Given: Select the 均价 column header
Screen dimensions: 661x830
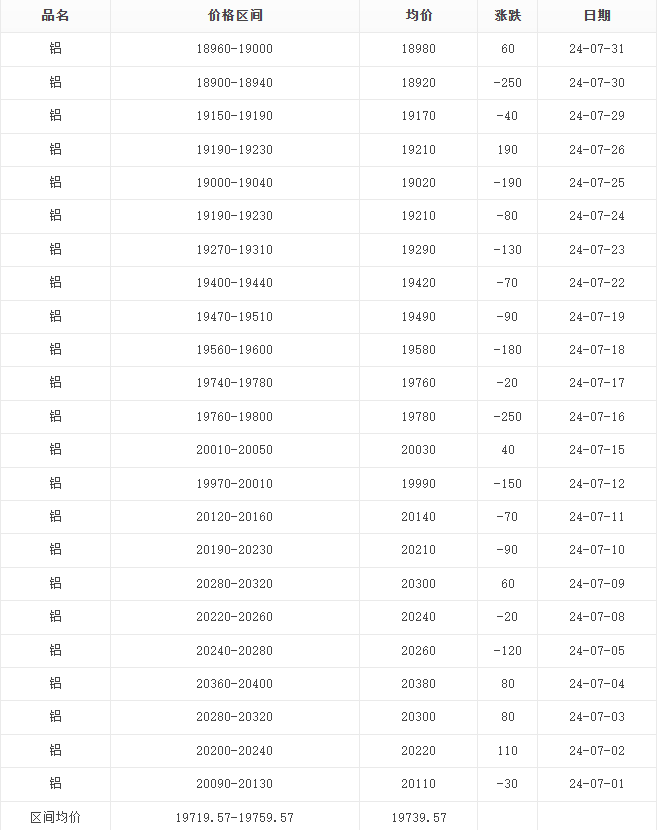Looking at the screenshot, I should 418,16.
